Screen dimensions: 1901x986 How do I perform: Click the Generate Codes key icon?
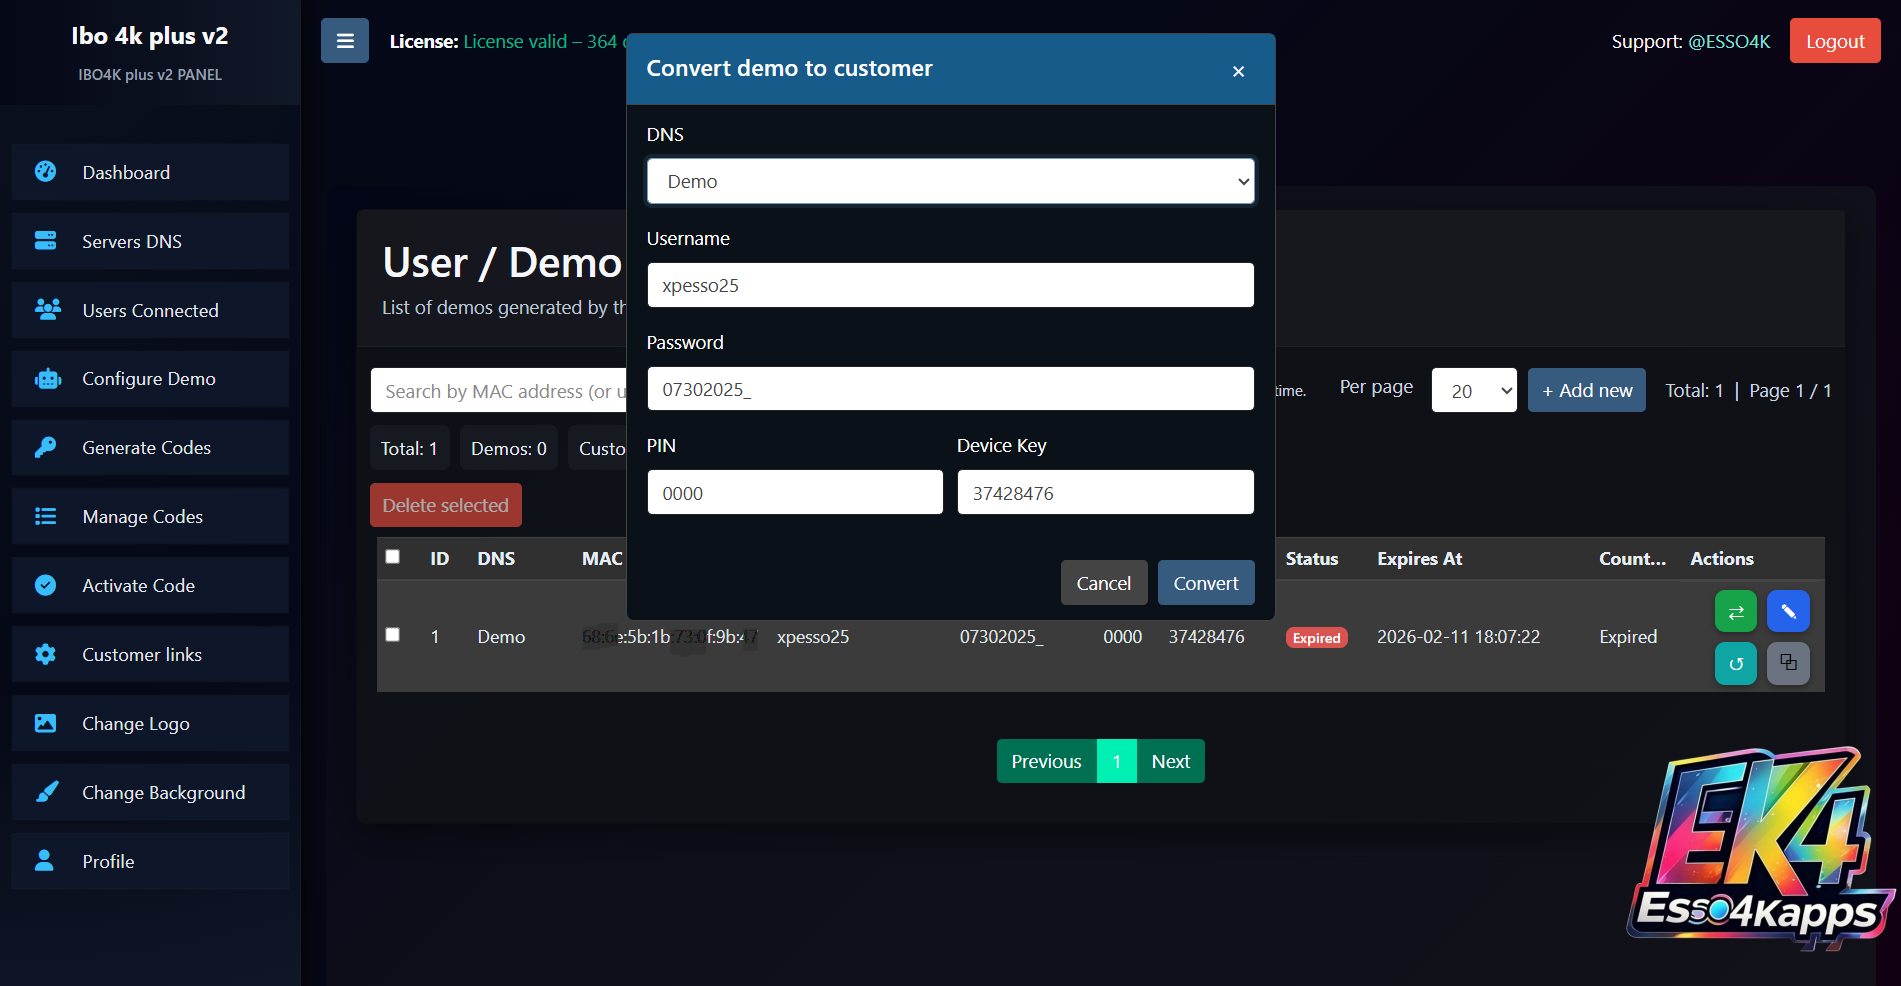46,447
